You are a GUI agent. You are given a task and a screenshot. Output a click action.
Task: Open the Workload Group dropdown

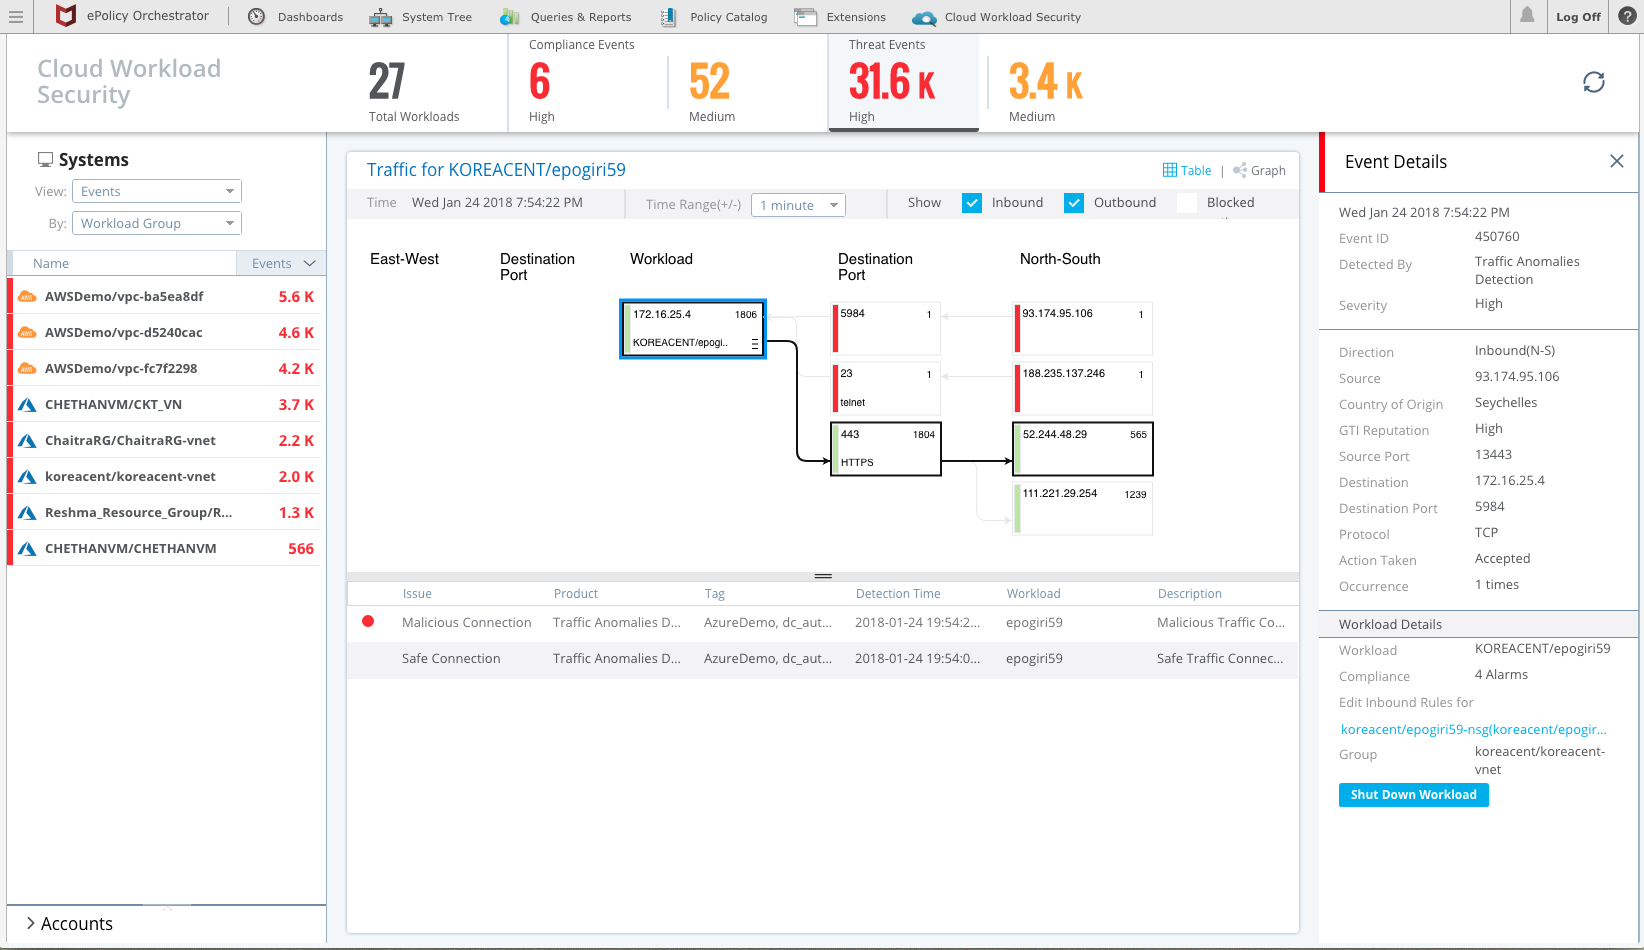pos(156,222)
